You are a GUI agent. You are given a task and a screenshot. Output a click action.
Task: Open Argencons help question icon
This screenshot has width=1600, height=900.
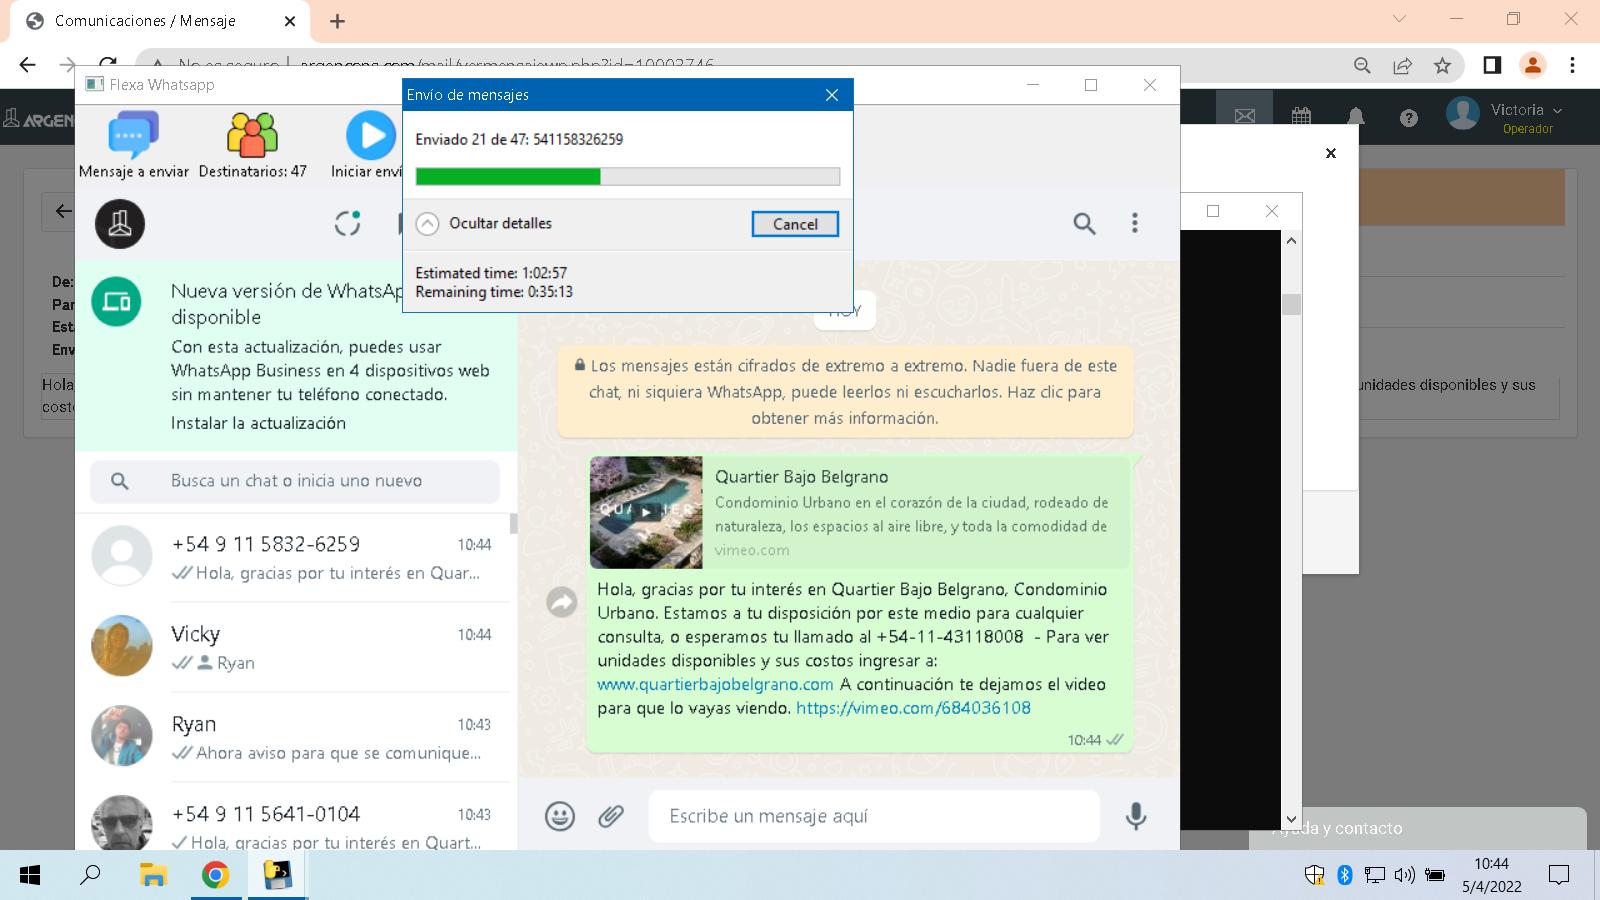(x=1409, y=118)
